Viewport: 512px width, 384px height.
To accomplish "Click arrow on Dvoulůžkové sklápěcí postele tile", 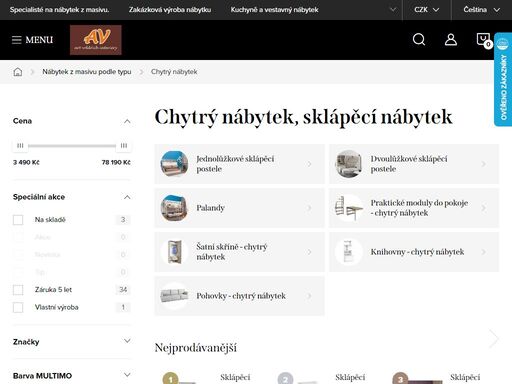I will pyautogui.click(x=484, y=164).
